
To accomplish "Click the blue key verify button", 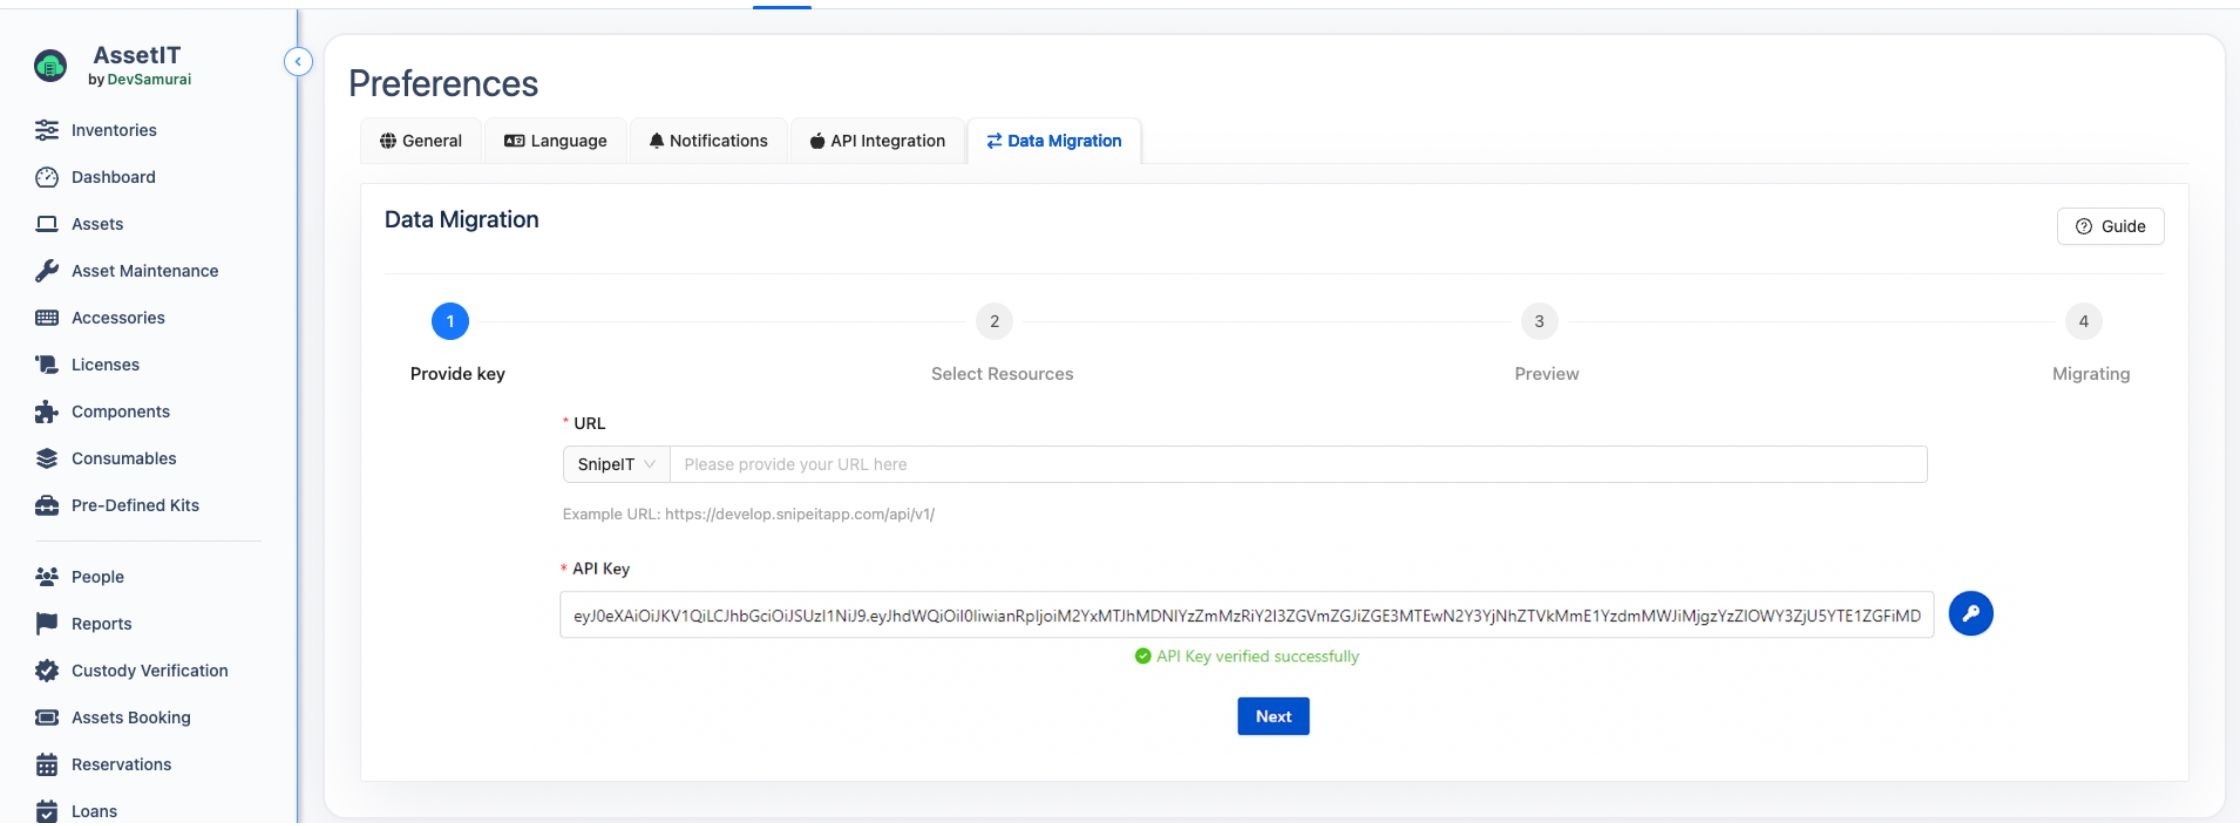I will click(1970, 614).
